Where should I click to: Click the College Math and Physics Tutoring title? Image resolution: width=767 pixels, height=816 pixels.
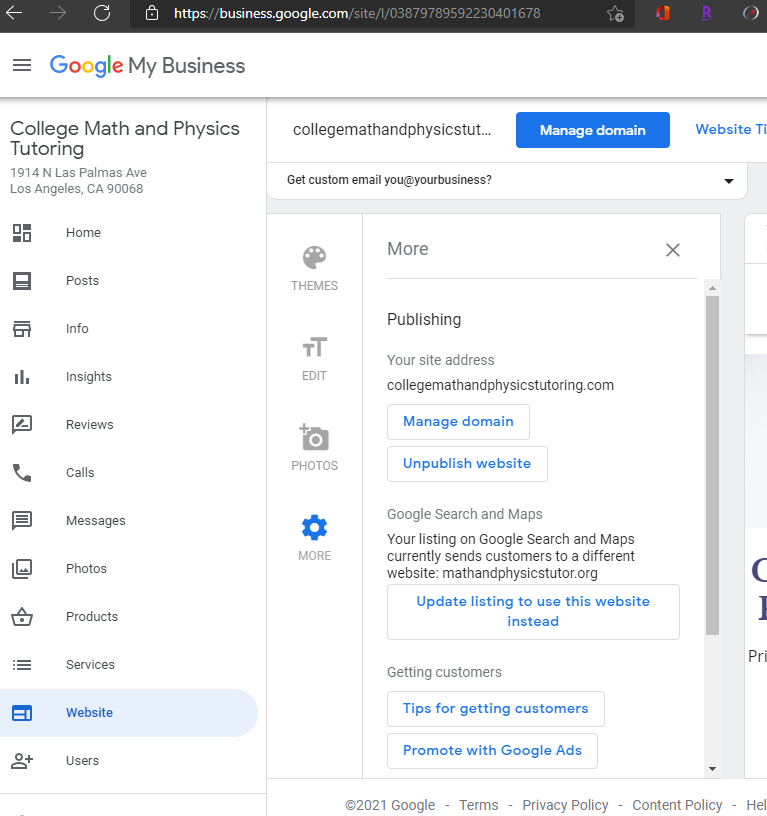coord(125,138)
